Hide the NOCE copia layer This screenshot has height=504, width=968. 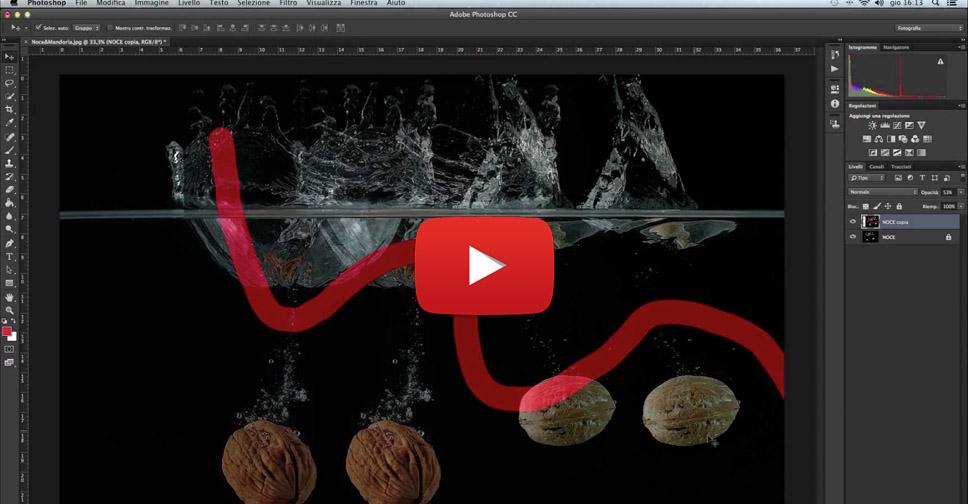(853, 222)
